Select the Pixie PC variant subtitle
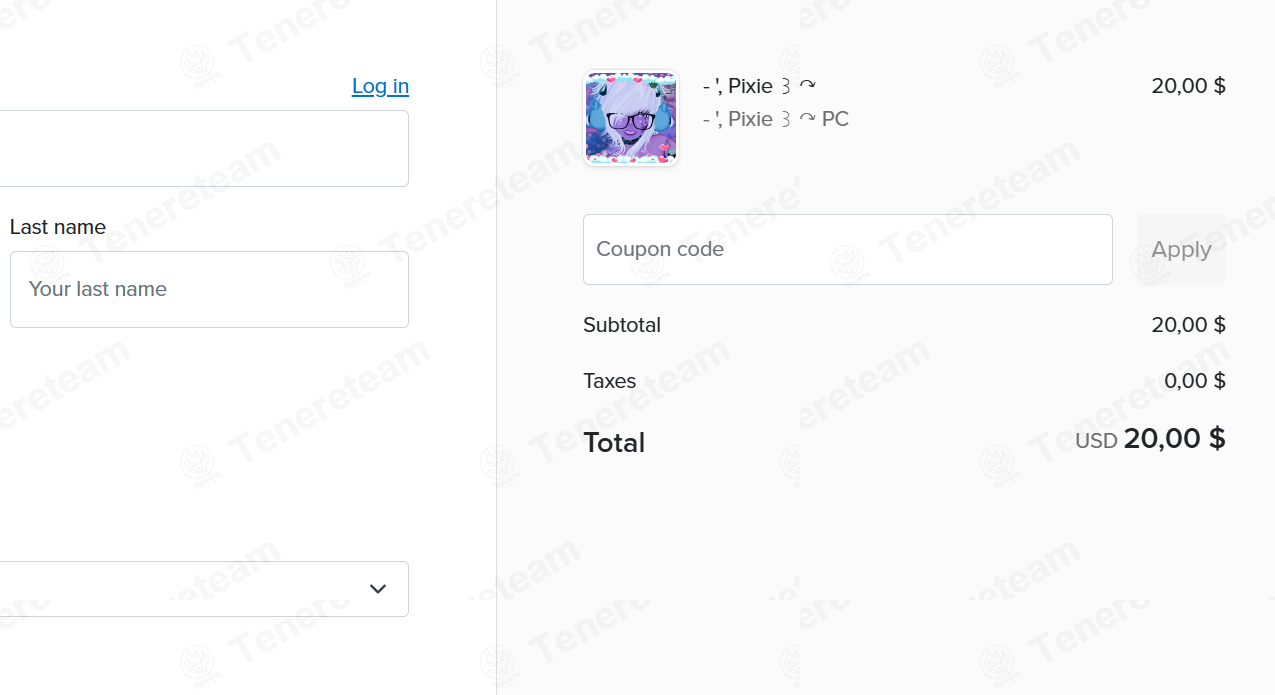The image size is (1275, 695). [776, 119]
